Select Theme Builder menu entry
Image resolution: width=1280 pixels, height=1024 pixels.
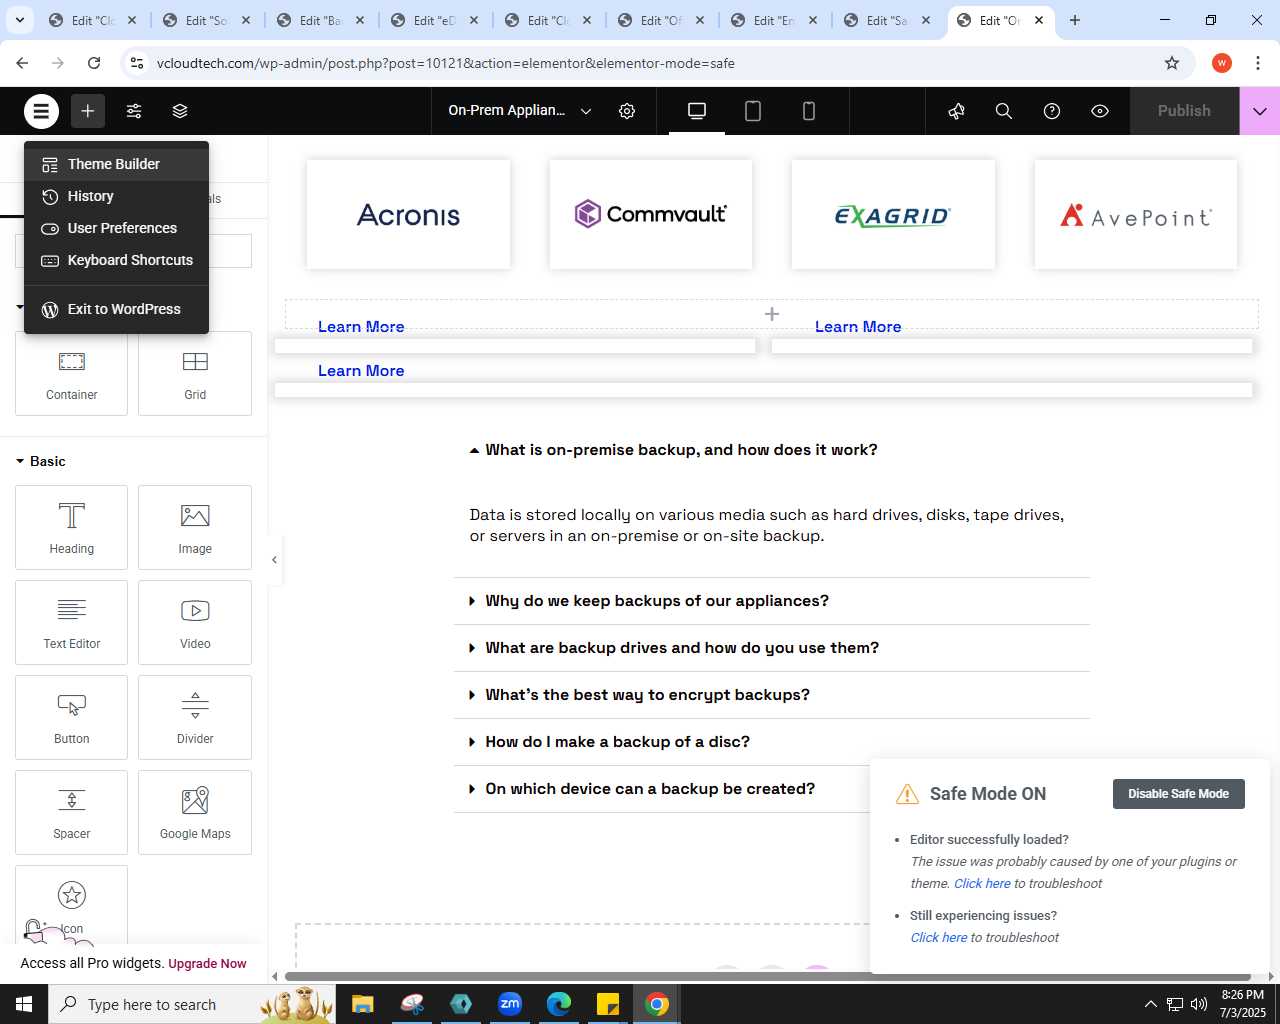coord(116,164)
